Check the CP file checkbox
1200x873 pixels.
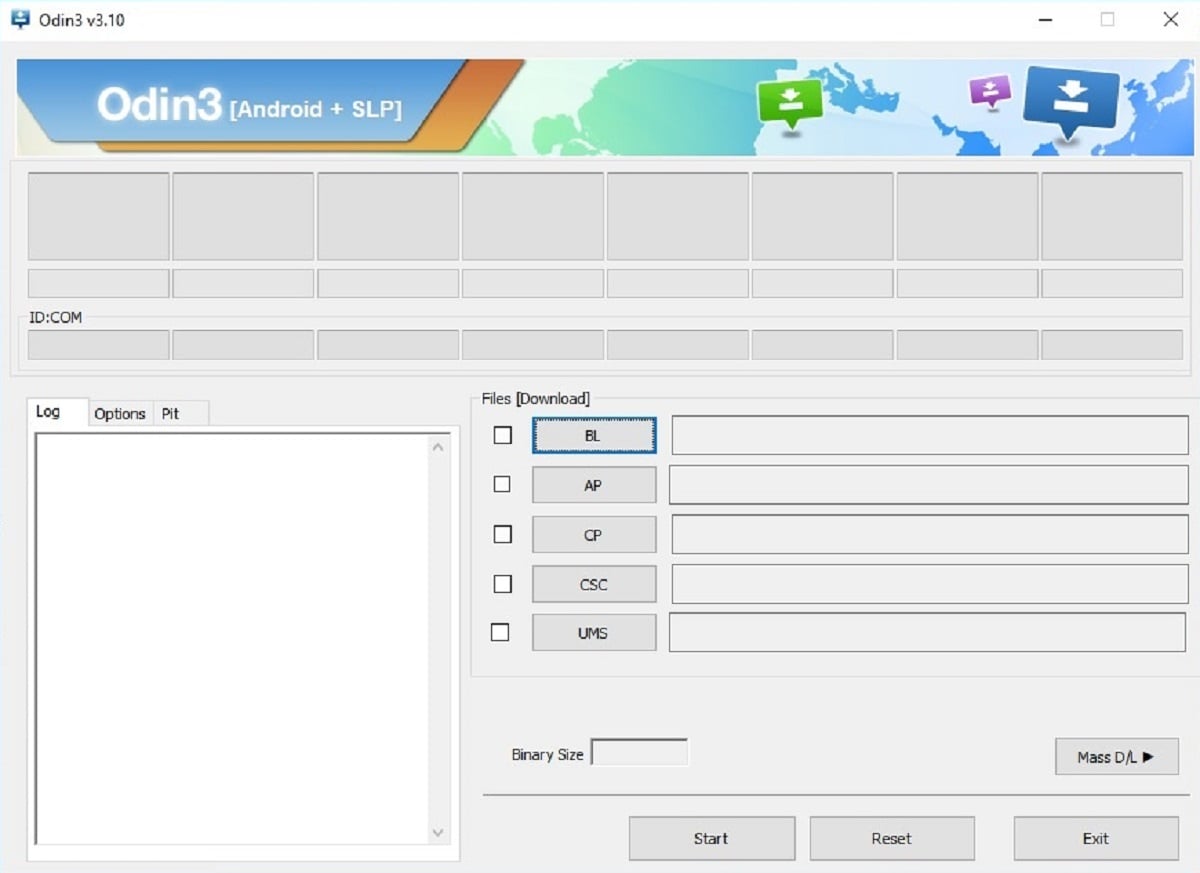(503, 534)
